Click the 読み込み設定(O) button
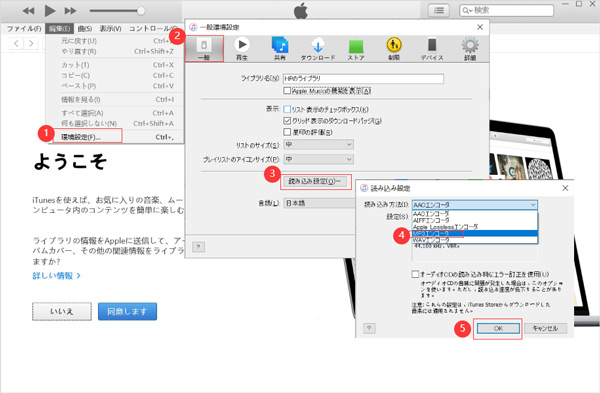This screenshot has width=600, height=393. point(315,181)
